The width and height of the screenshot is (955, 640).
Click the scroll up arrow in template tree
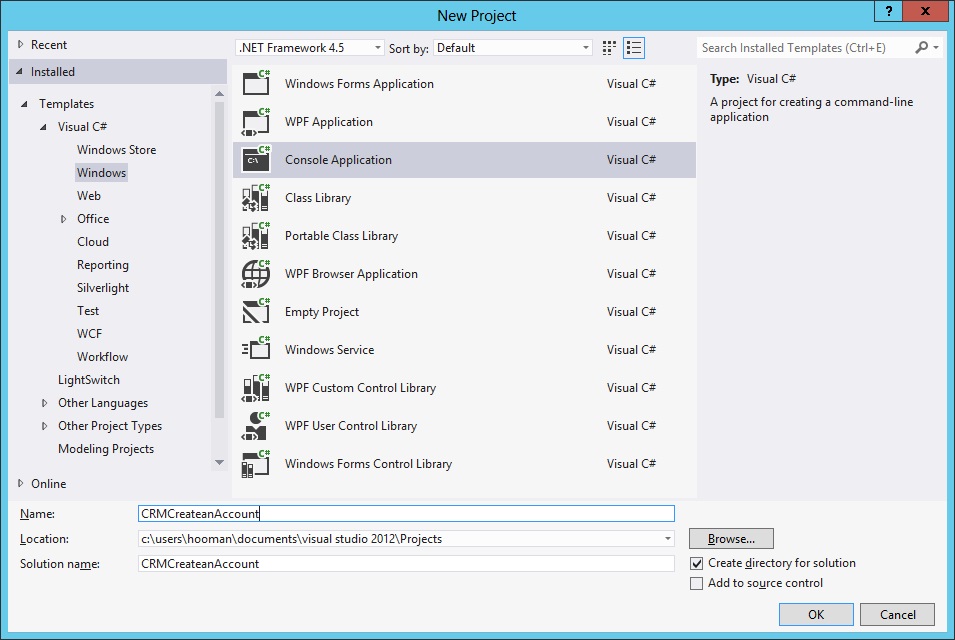(219, 94)
